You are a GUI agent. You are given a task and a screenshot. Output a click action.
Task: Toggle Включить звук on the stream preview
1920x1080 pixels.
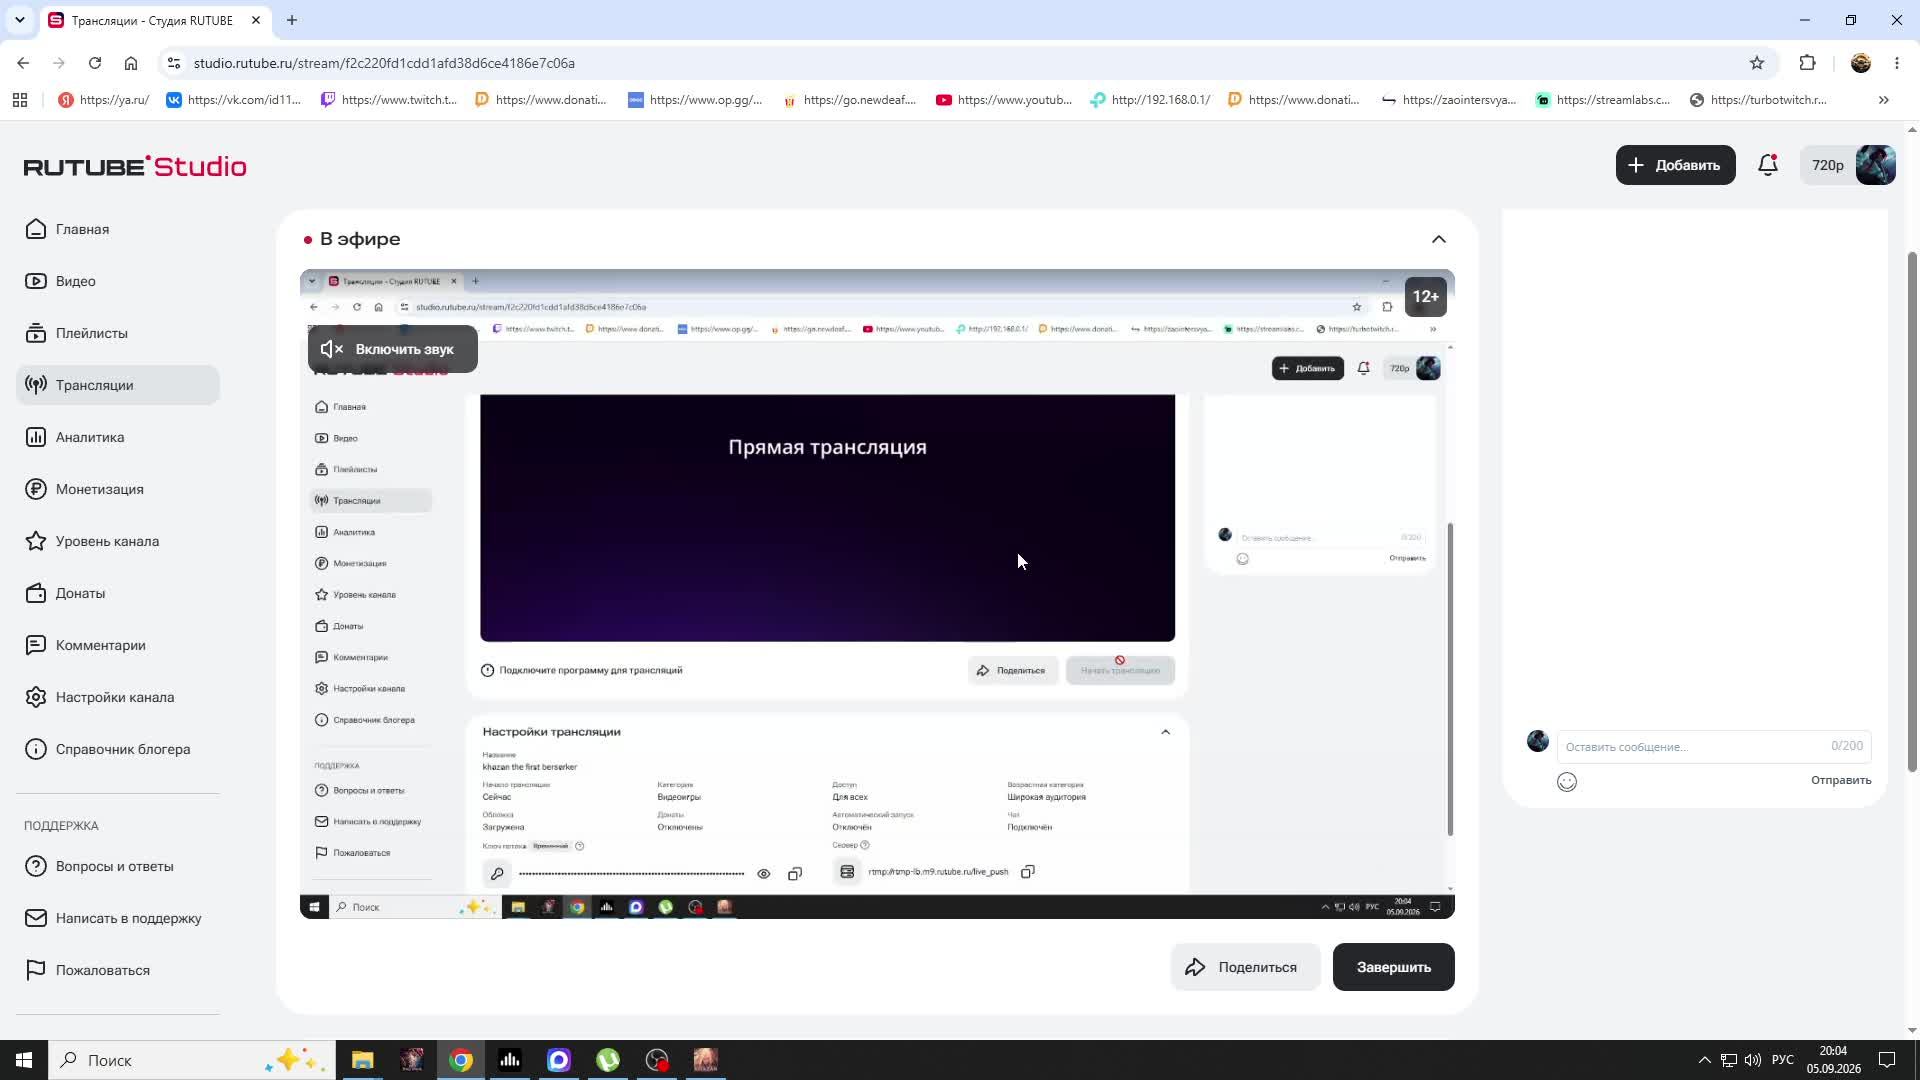(x=393, y=349)
